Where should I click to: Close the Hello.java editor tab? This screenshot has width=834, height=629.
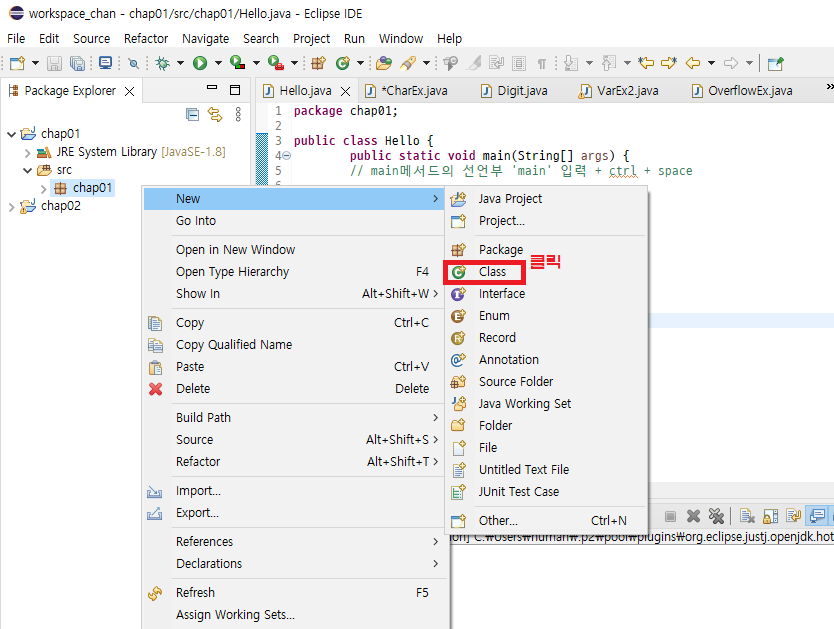346,91
